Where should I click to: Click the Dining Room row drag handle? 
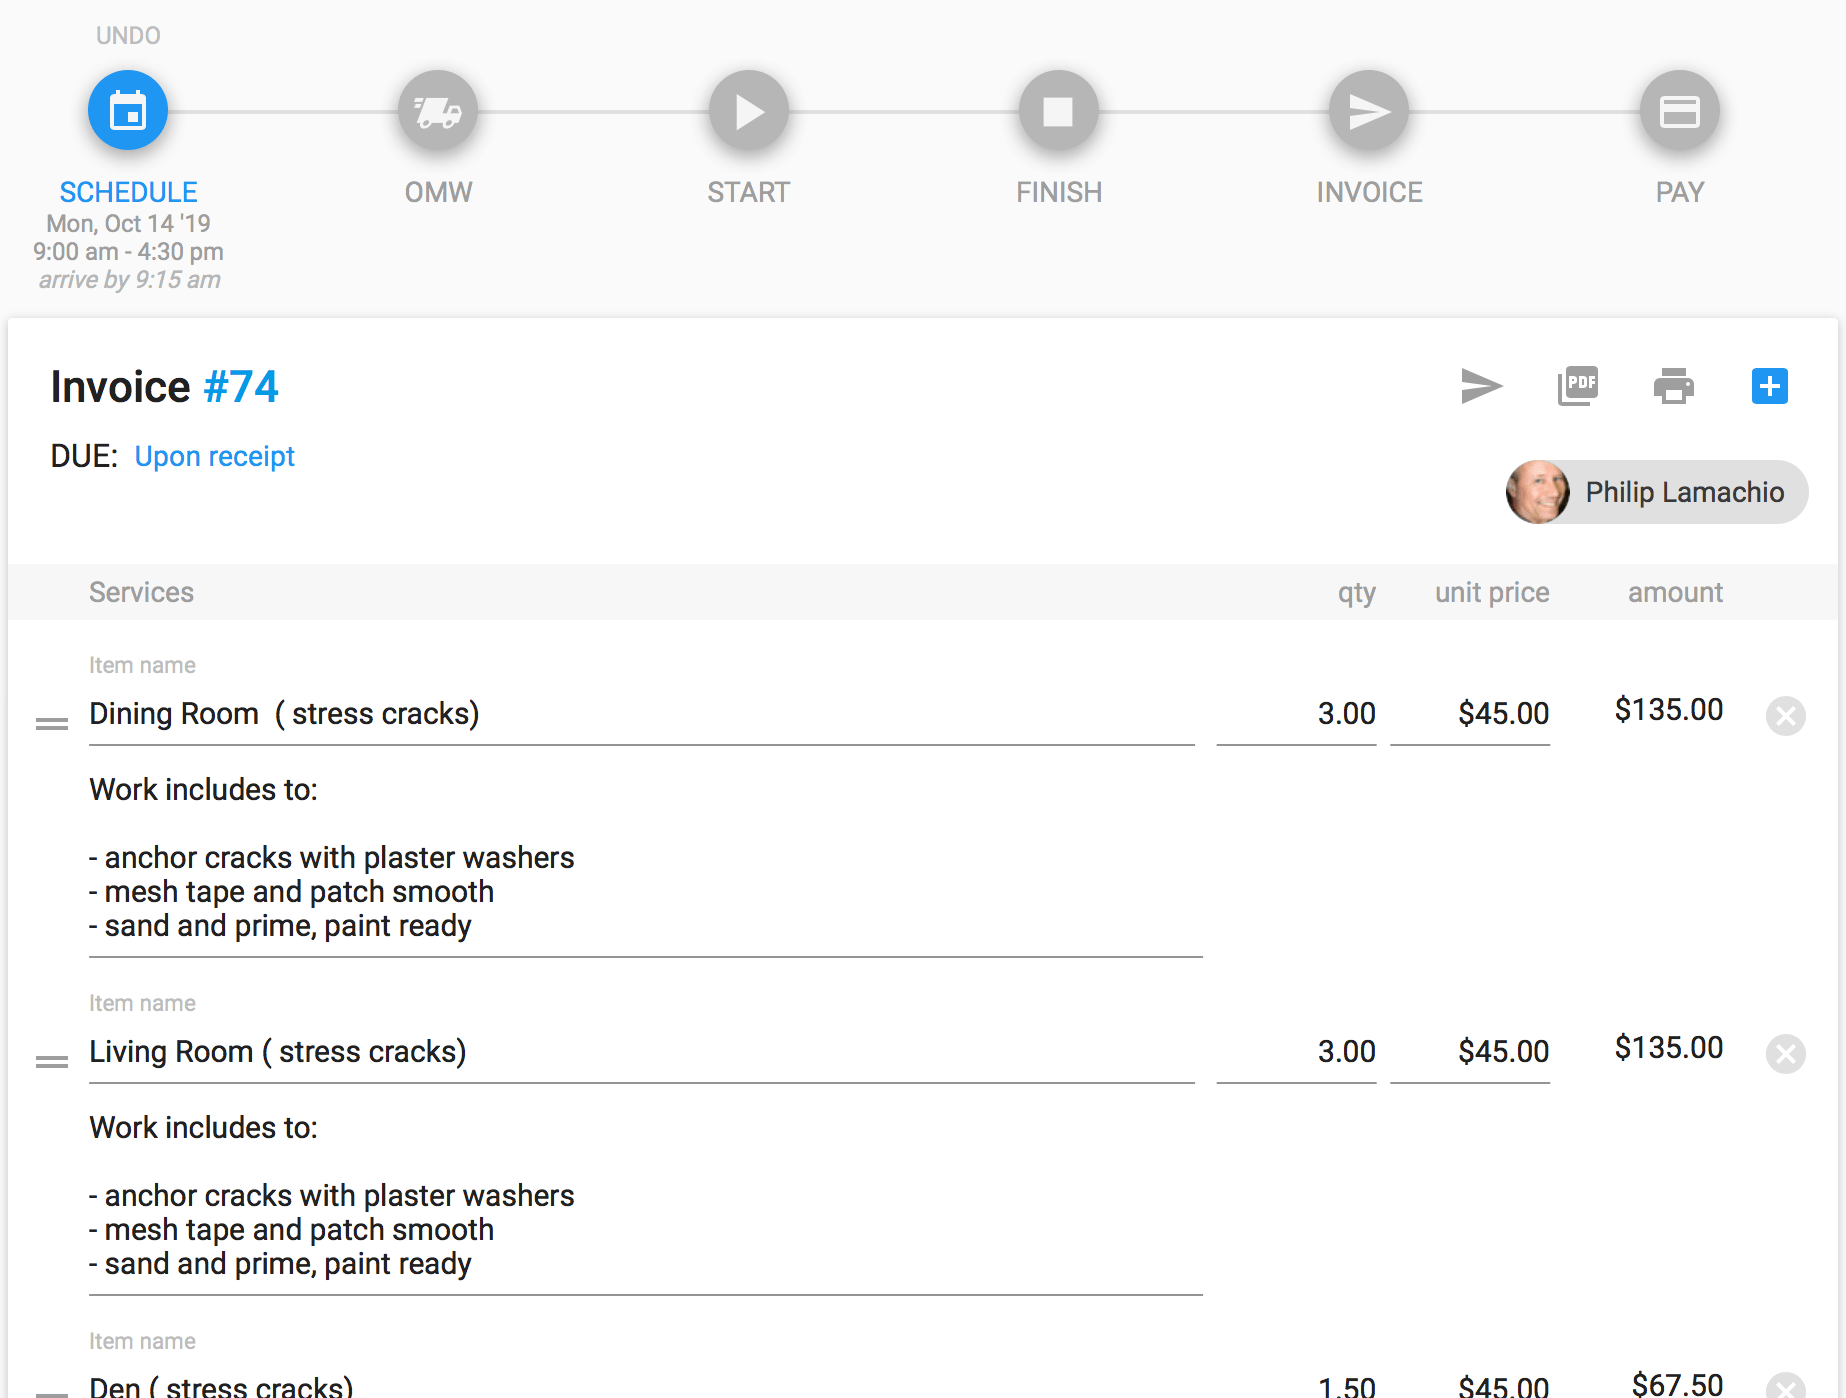point(52,723)
